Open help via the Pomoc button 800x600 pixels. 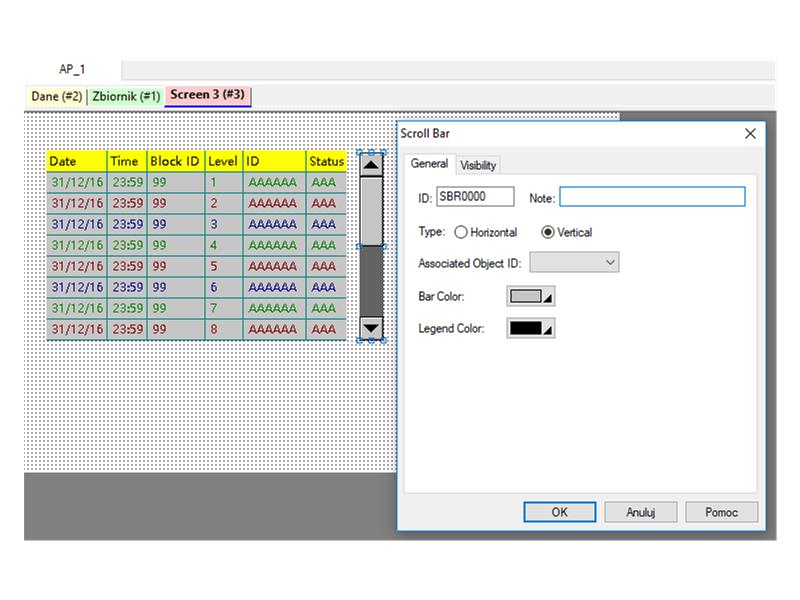(721, 512)
